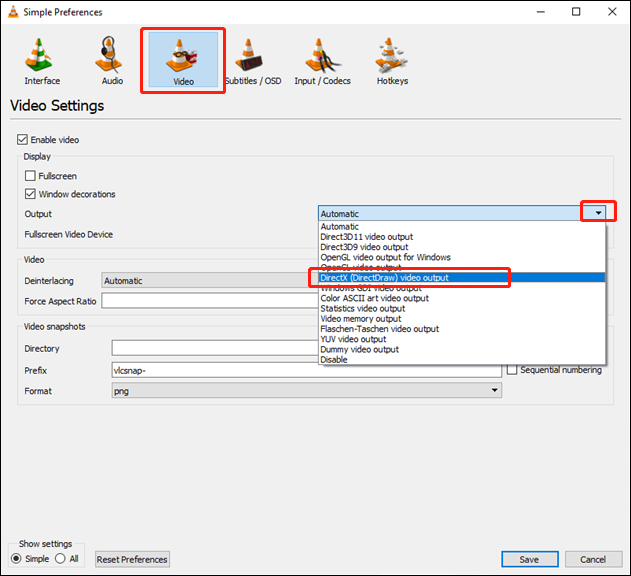Enable Sequential numbering checkbox

(512, 370)
